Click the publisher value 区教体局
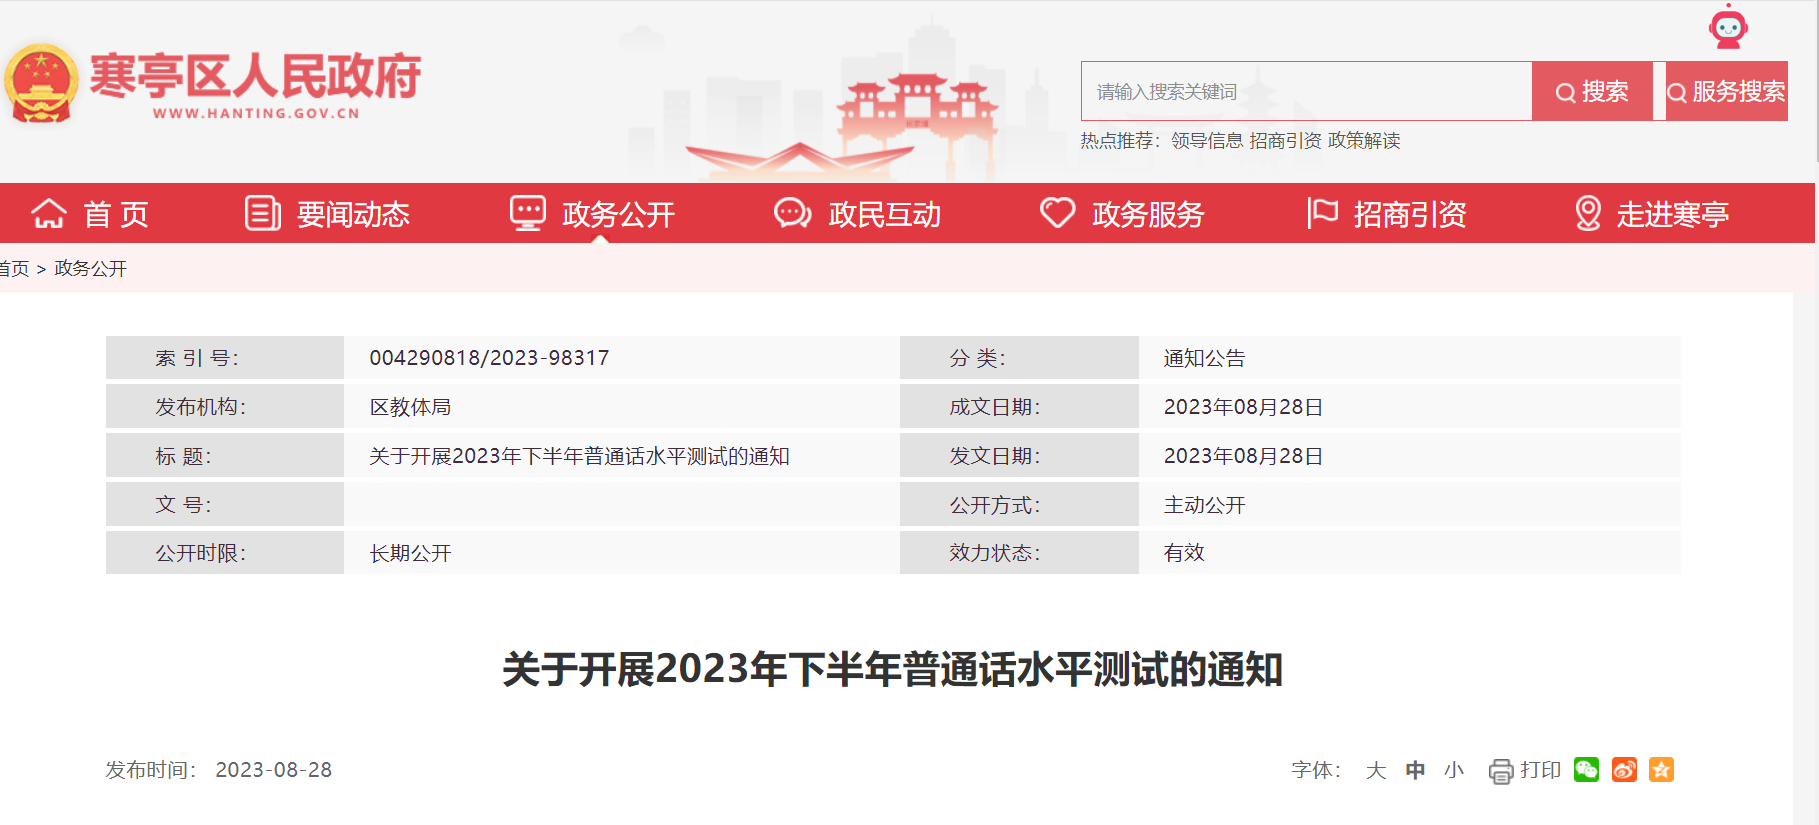Image resolution: width=1819 pixels, height=825 pixels. (410, 407)
